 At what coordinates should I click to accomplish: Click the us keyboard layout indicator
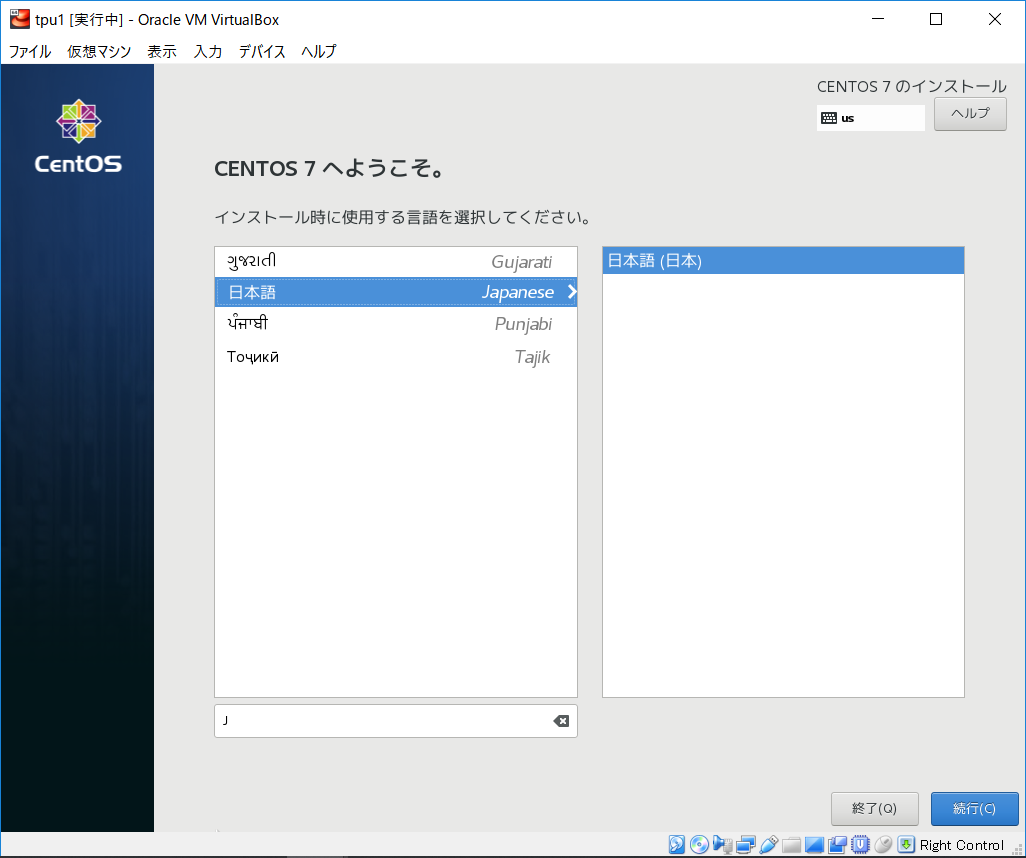pos(870,118)
